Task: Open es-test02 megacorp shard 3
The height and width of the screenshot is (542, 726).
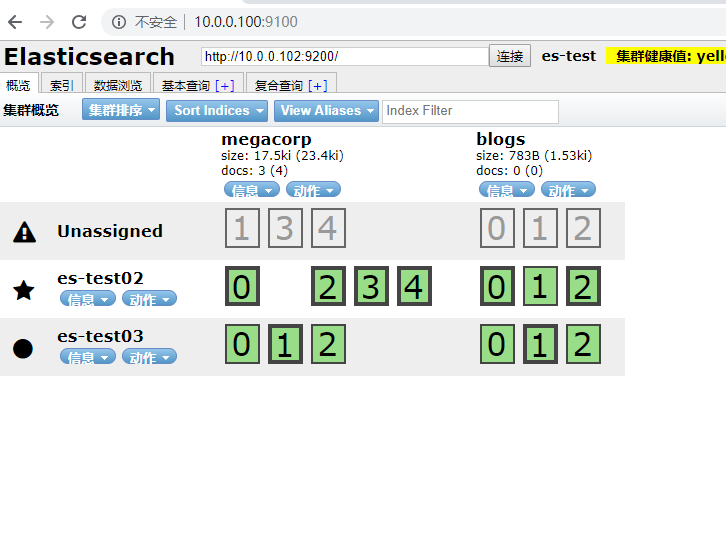Action: tap(371, 286)
